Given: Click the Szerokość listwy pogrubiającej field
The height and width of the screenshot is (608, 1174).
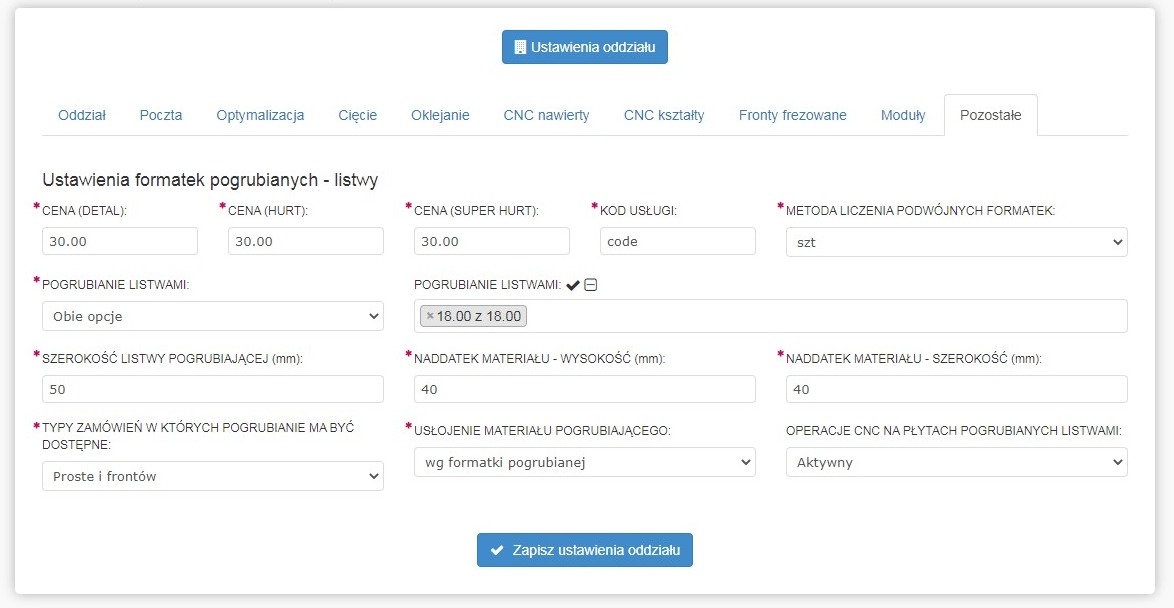Looking at the screenshot, I should pyautogui.click(x=212, y=389).
